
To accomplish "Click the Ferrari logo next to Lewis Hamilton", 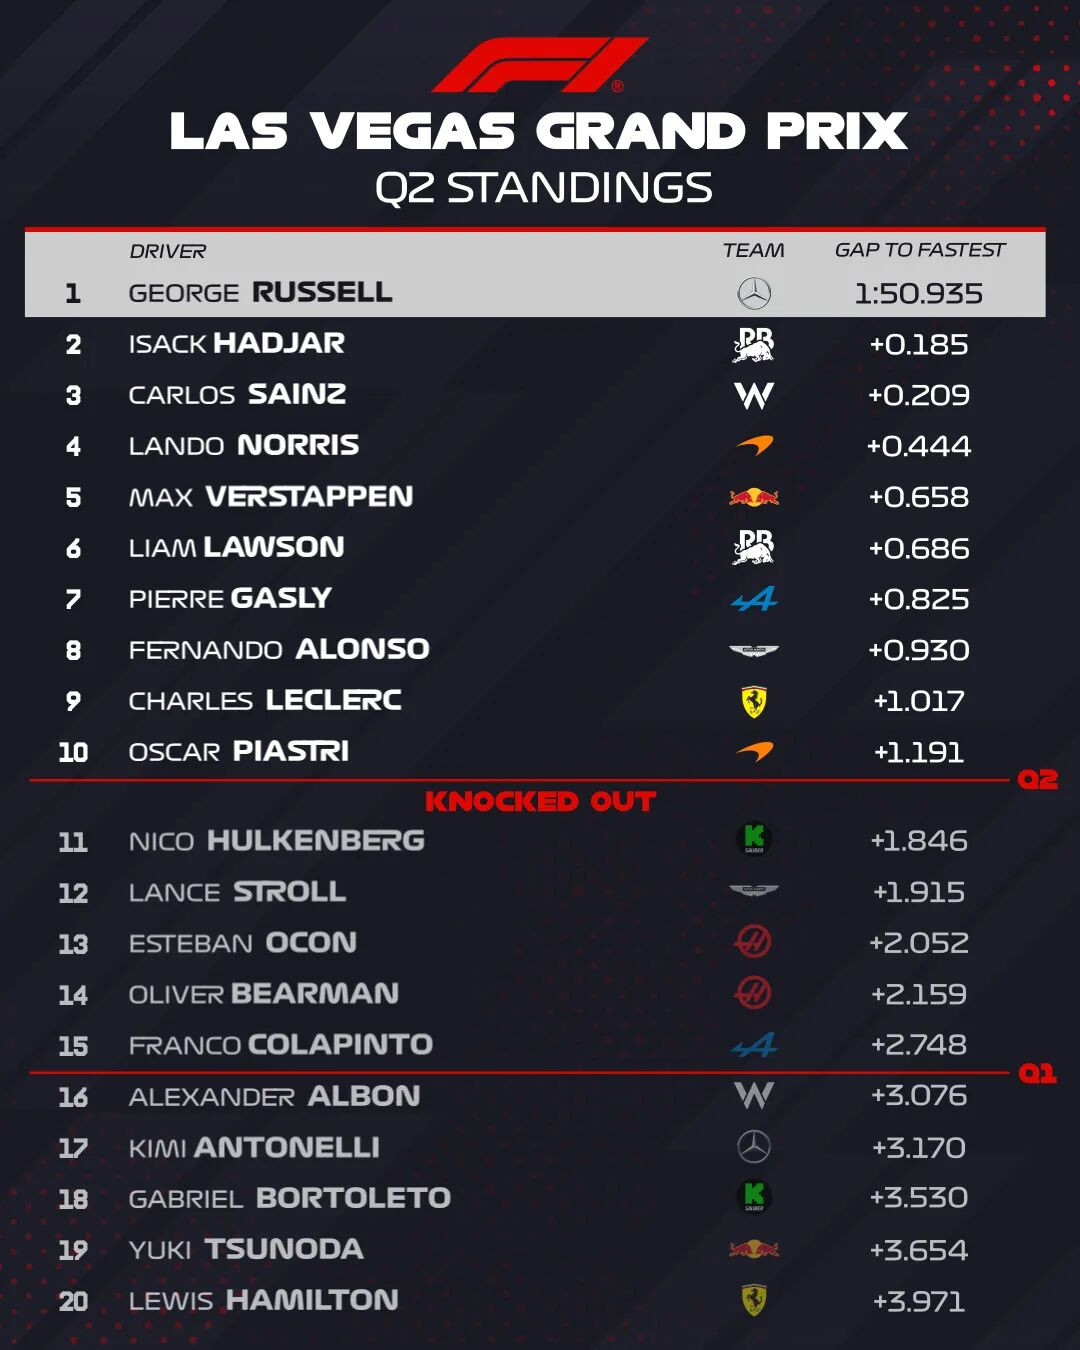I will click(x=754, y=1300).
